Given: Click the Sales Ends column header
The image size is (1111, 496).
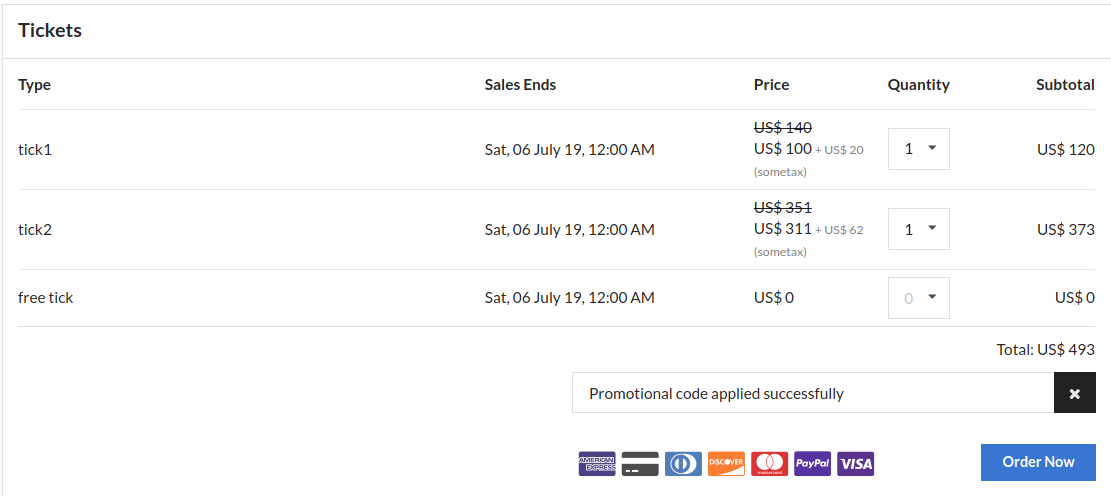Looking at the screenshot, I should (x=520, y=85).
